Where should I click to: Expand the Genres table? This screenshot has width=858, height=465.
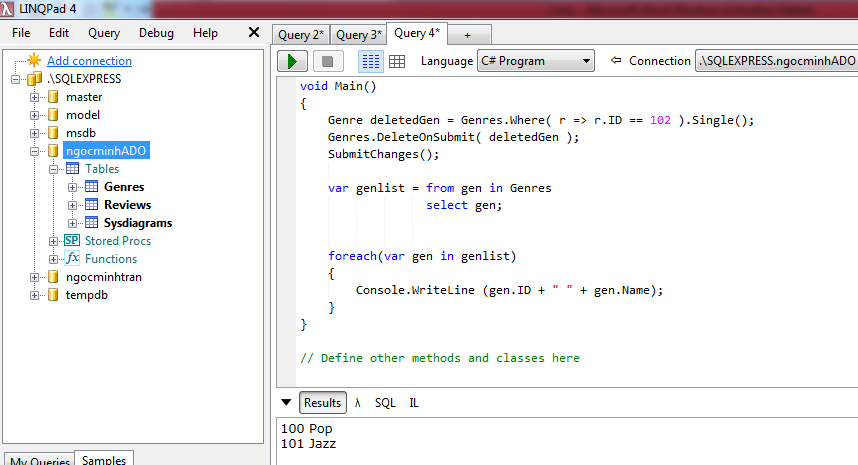click(72, 188)
